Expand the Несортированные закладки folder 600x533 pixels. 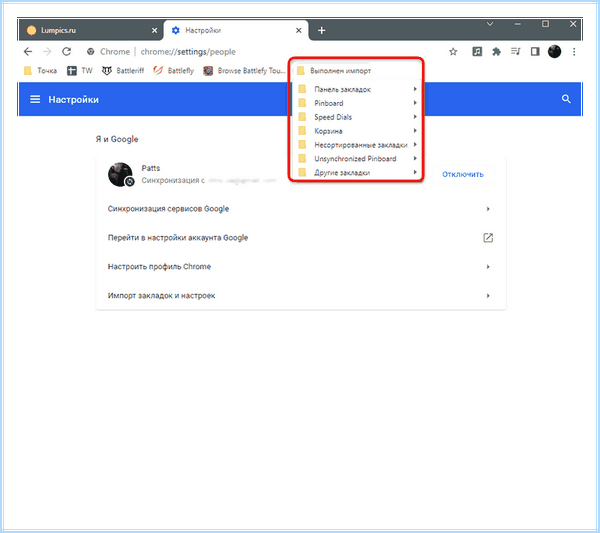(x=357, y=145)
